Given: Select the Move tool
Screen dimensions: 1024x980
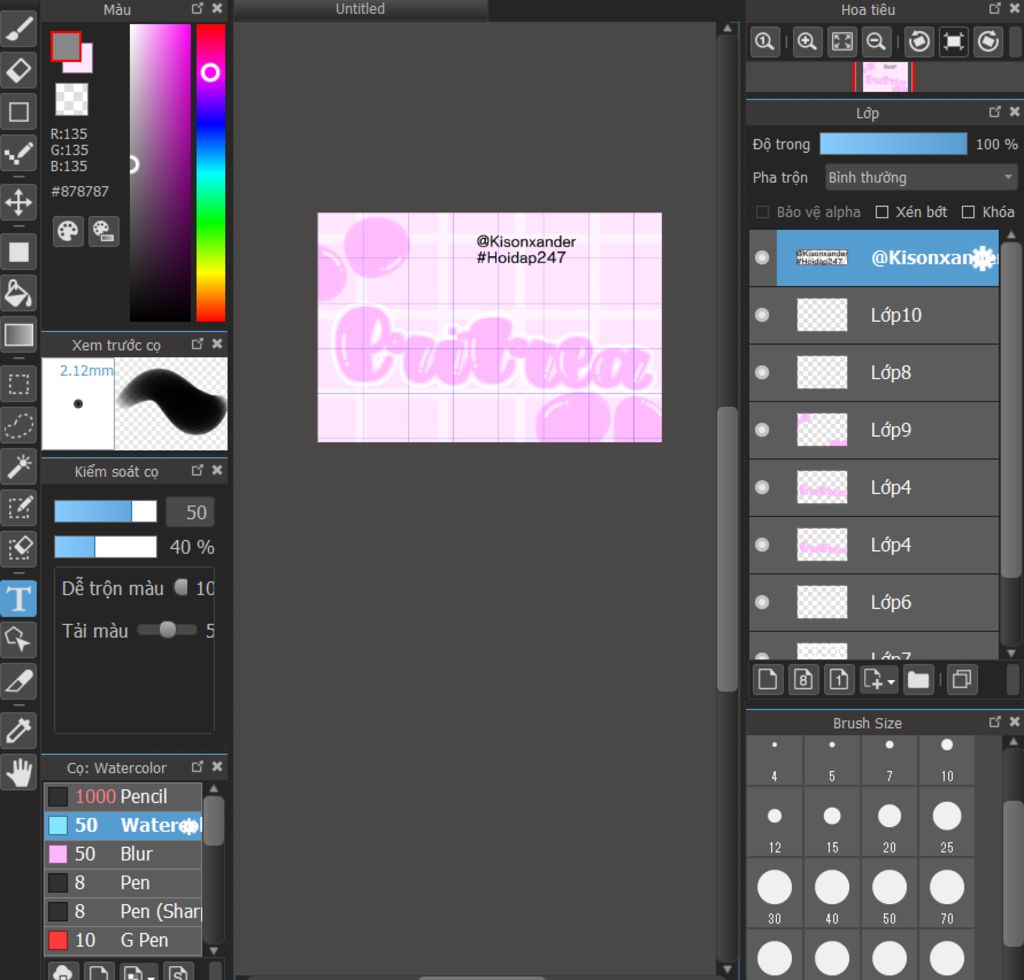Looking at the screenshot, I should tap(18, 202).
